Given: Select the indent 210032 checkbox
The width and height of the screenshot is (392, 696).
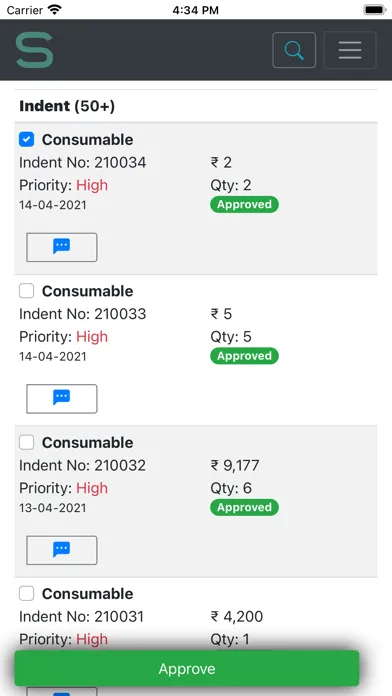Looking at the screenshot, I should pos(27,443).
